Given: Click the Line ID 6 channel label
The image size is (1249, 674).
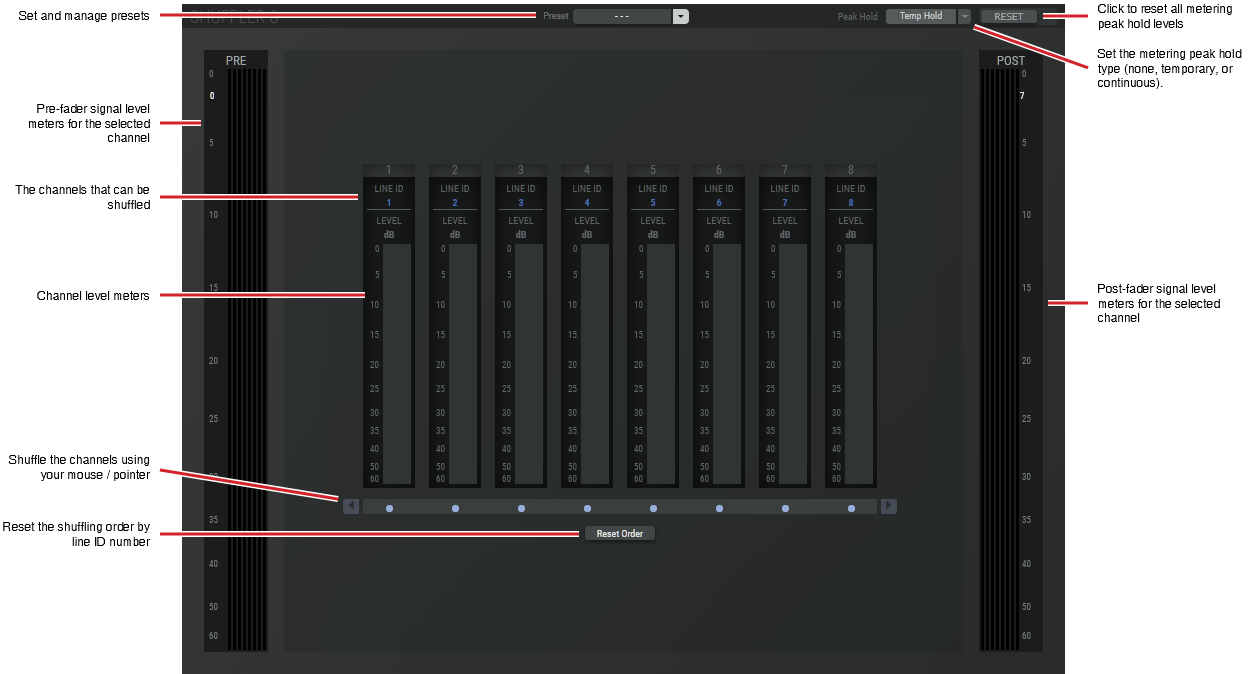Looking at the screenshot, I should [x=719, y=195].
